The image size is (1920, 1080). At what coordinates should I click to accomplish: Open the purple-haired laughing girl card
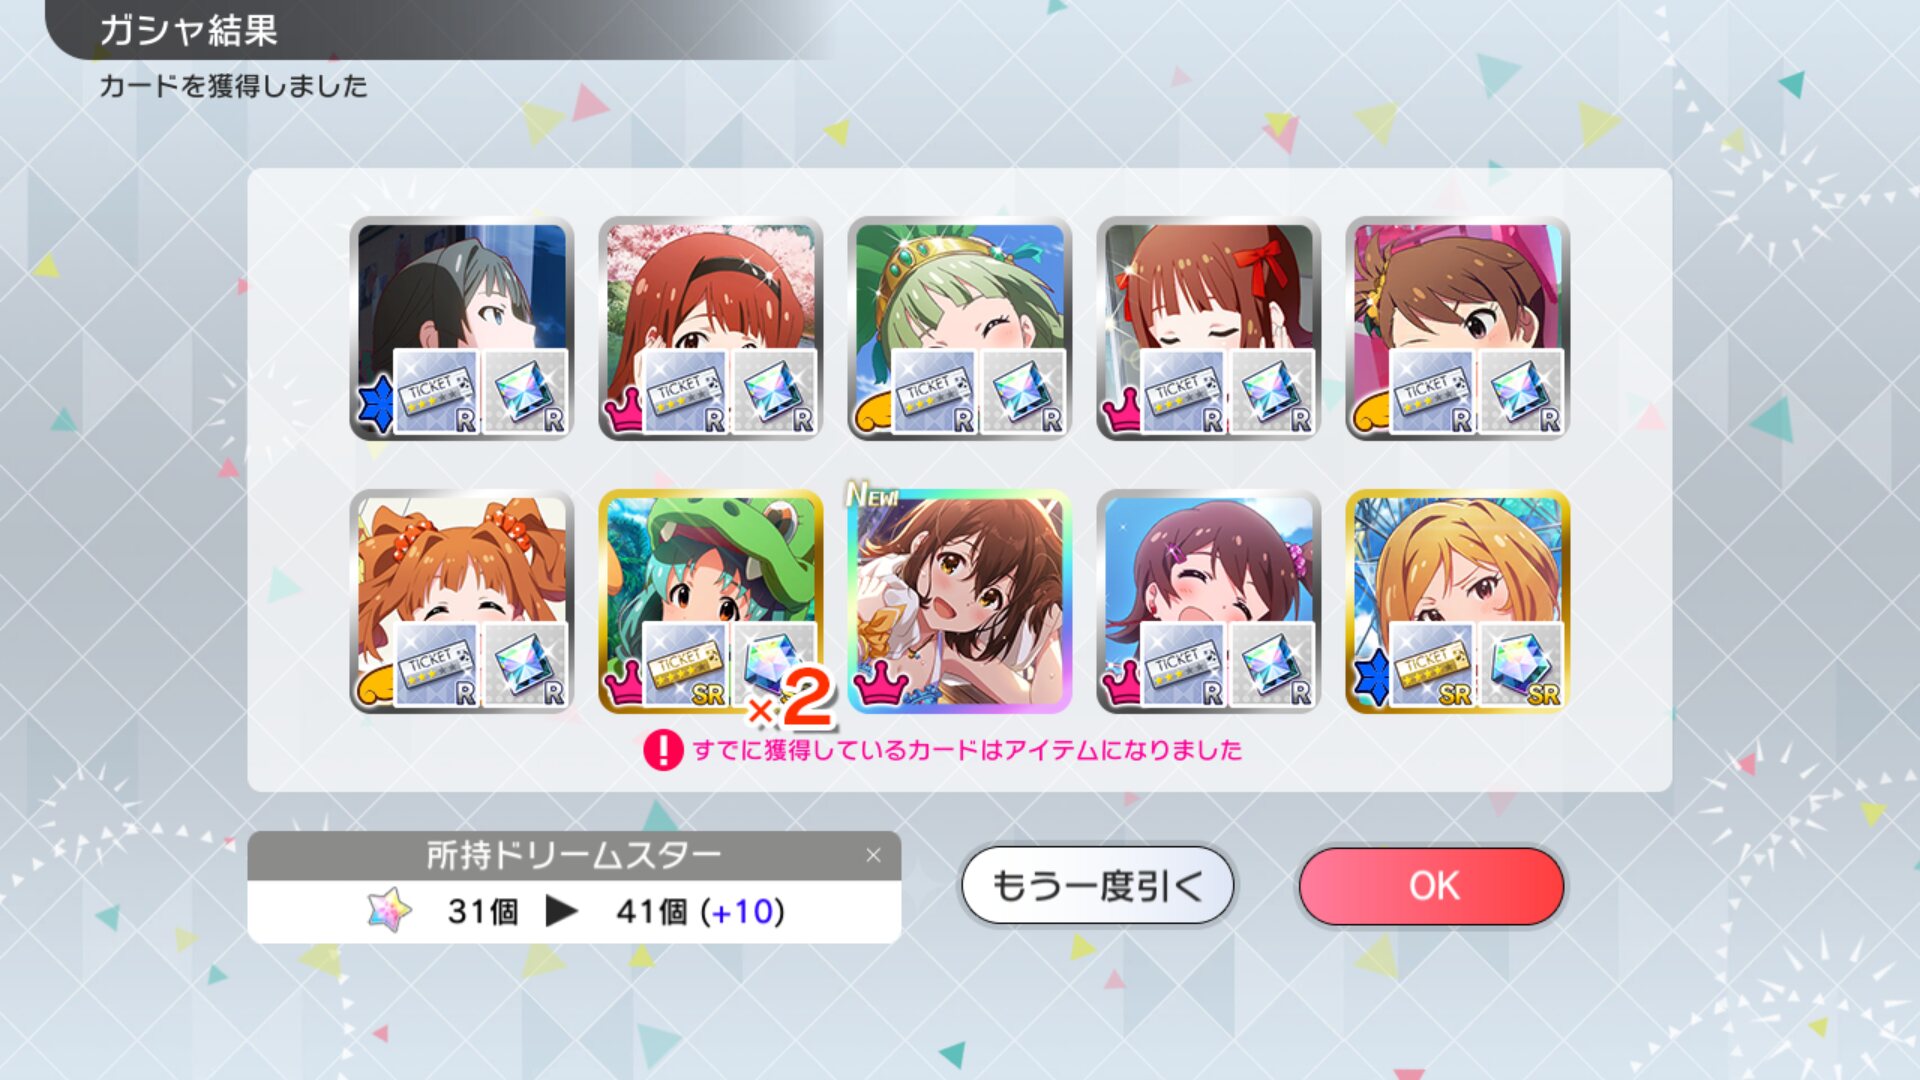(x=1208, y=601)
